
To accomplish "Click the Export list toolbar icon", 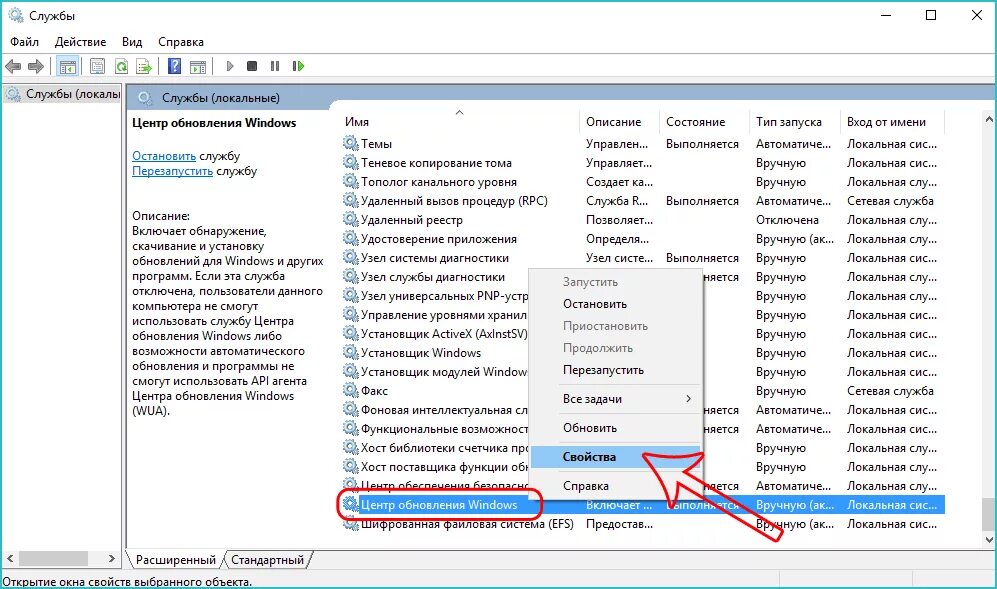I will [144, 66].
